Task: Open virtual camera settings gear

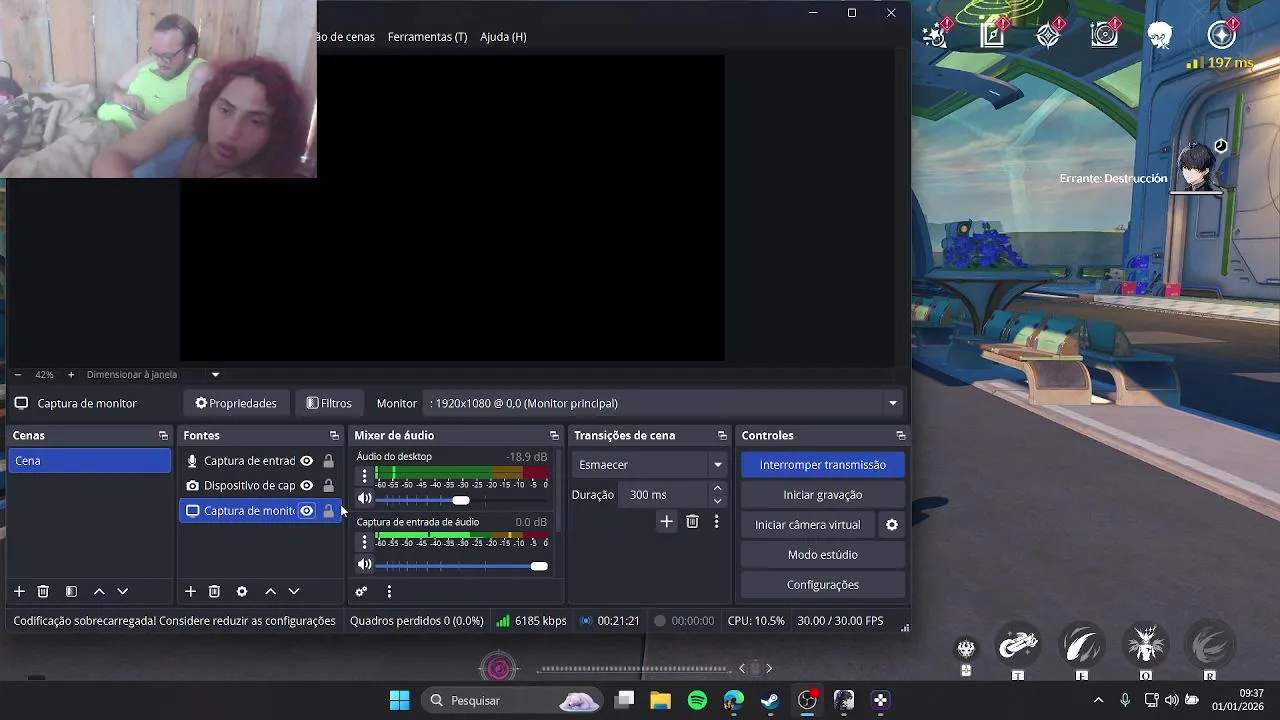Action: (892, 525)
